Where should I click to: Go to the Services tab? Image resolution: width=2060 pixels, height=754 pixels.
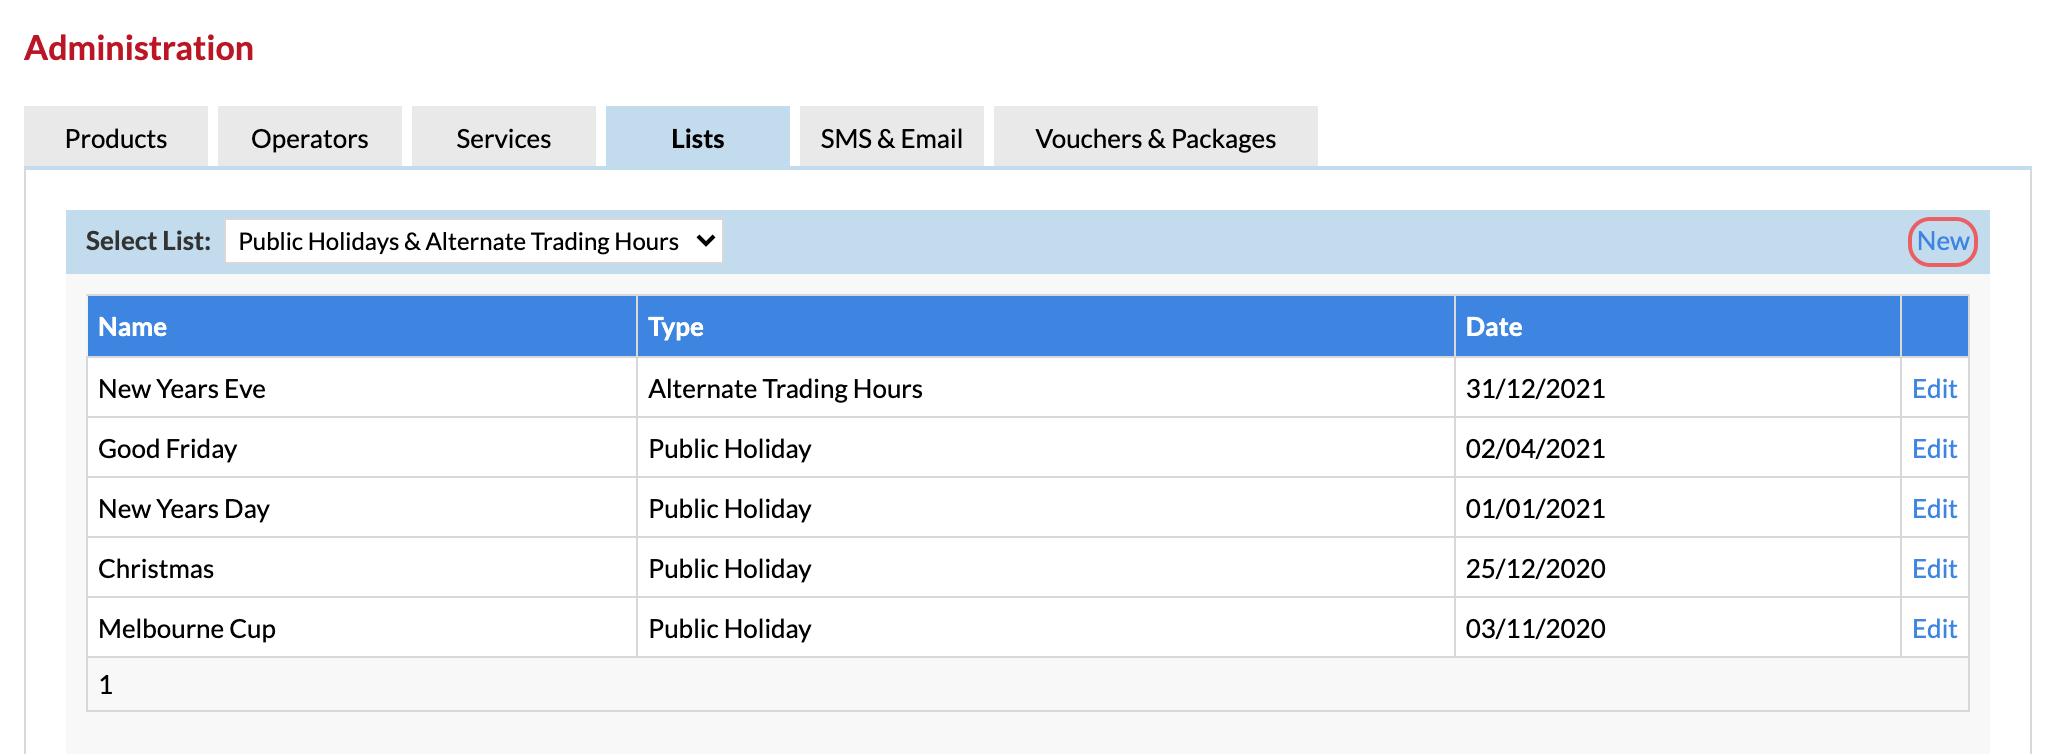503,138
